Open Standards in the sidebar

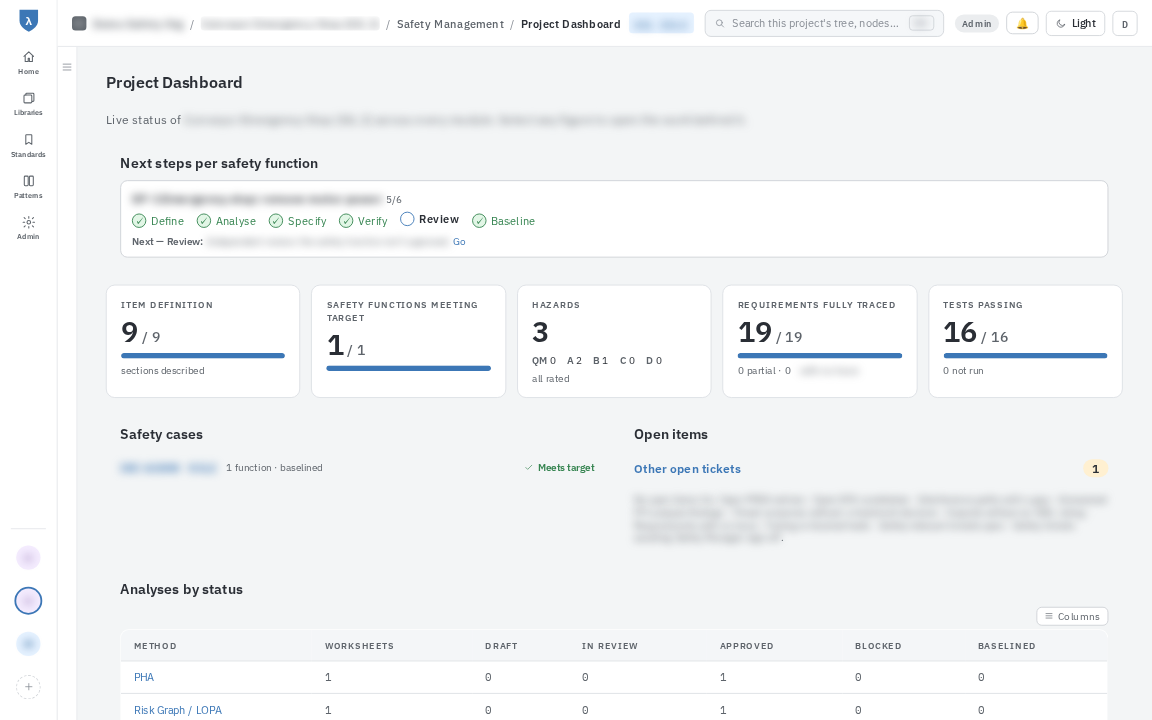28,145
